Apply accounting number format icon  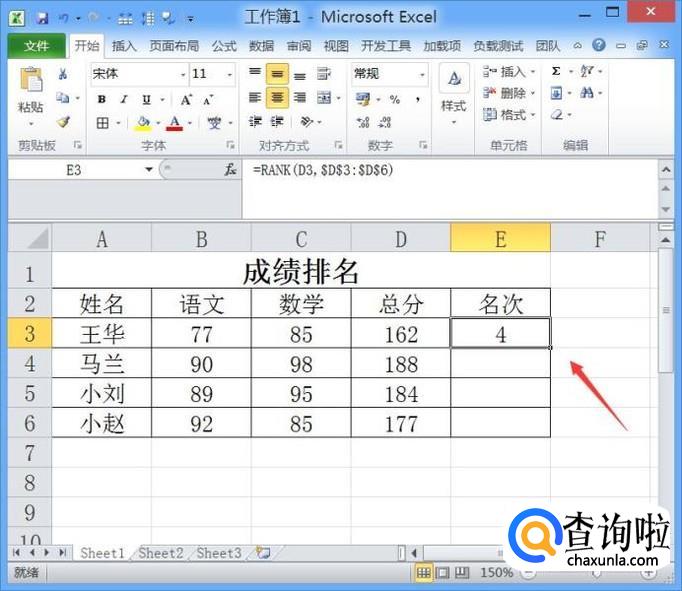[363, 99]
